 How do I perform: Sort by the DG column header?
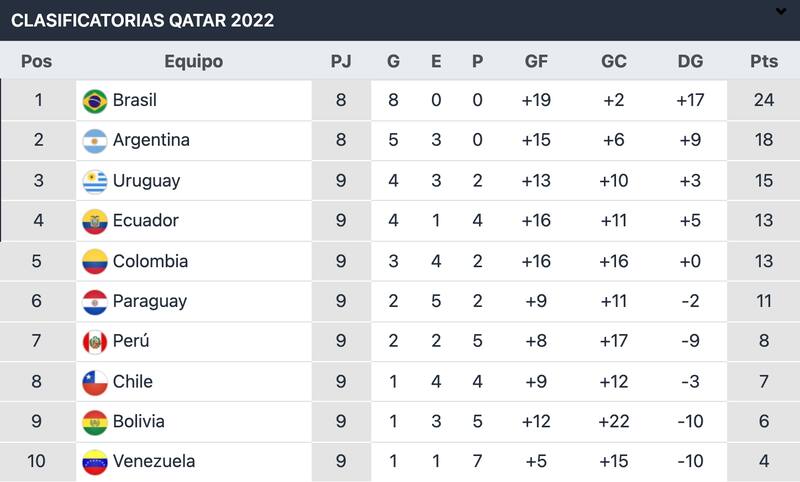(x=690, y=61)
